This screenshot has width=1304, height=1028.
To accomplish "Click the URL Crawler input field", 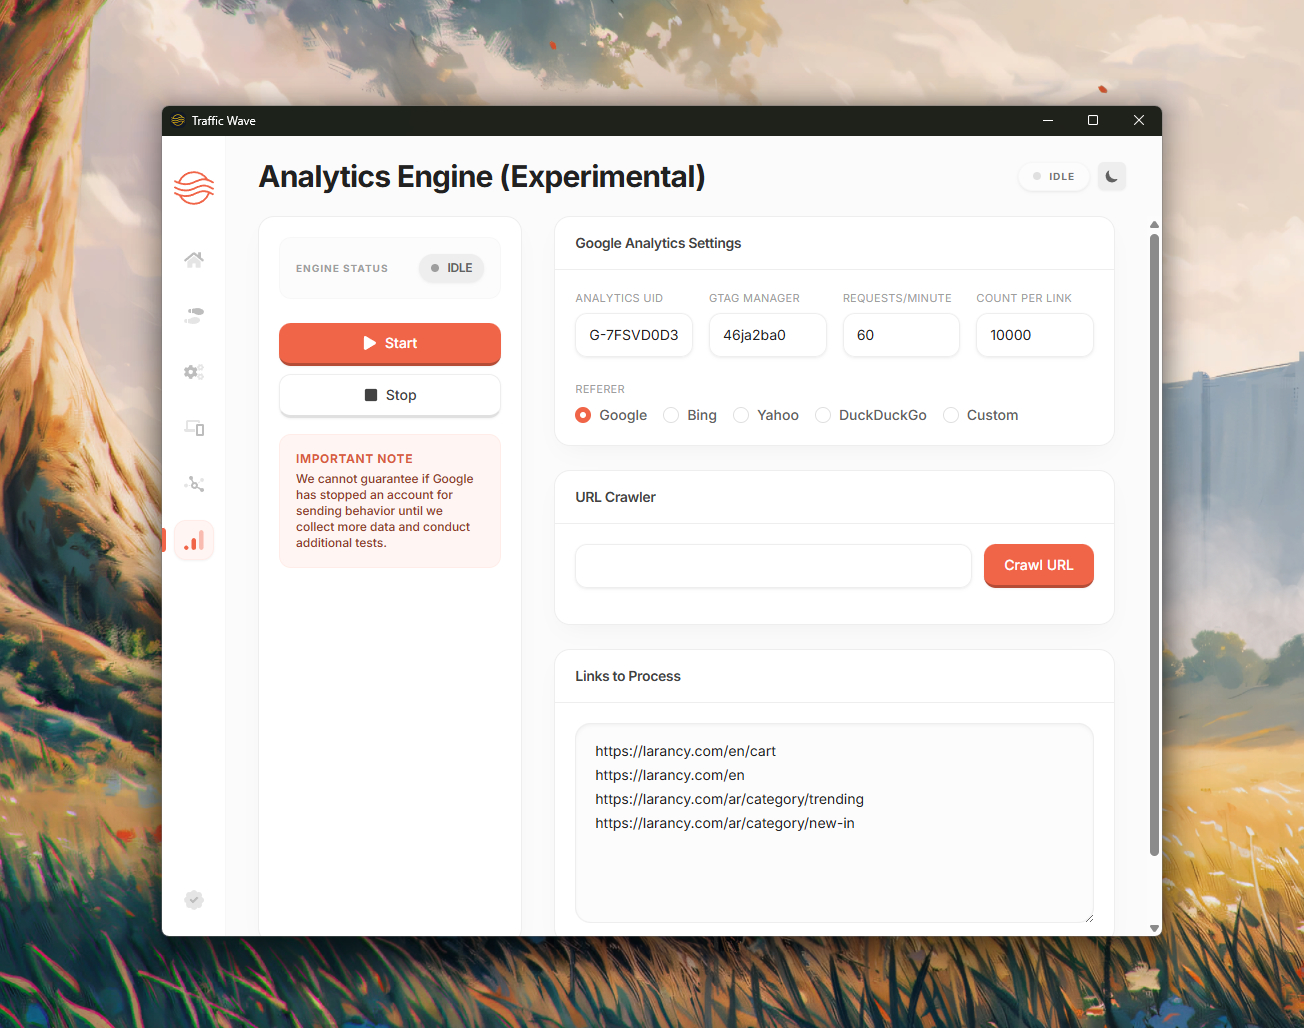I will [x=772, y=566].
